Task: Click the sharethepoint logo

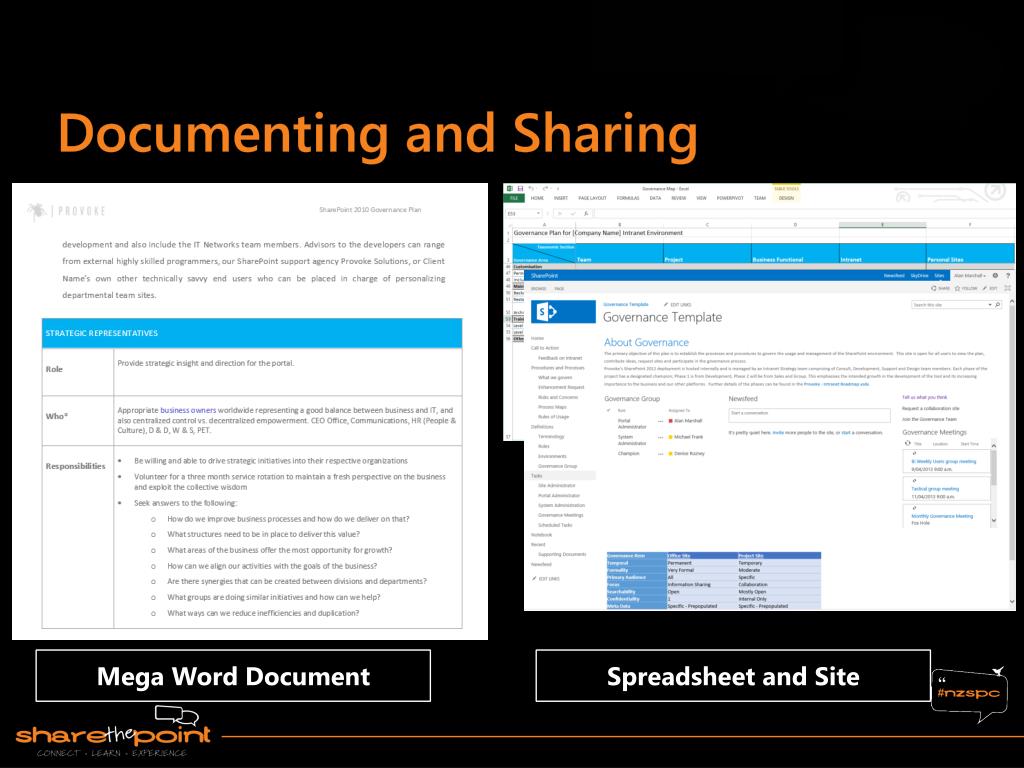Action: pyautogui.click(x=113, y=732)
